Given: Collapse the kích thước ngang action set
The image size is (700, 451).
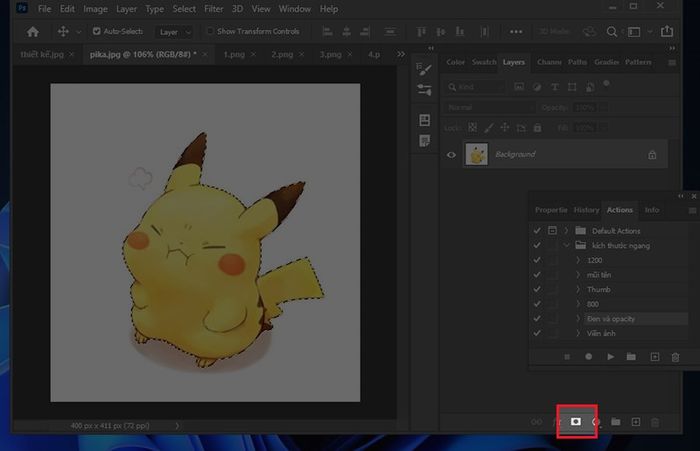Looking at the screenshot, I should click(566, 246).
